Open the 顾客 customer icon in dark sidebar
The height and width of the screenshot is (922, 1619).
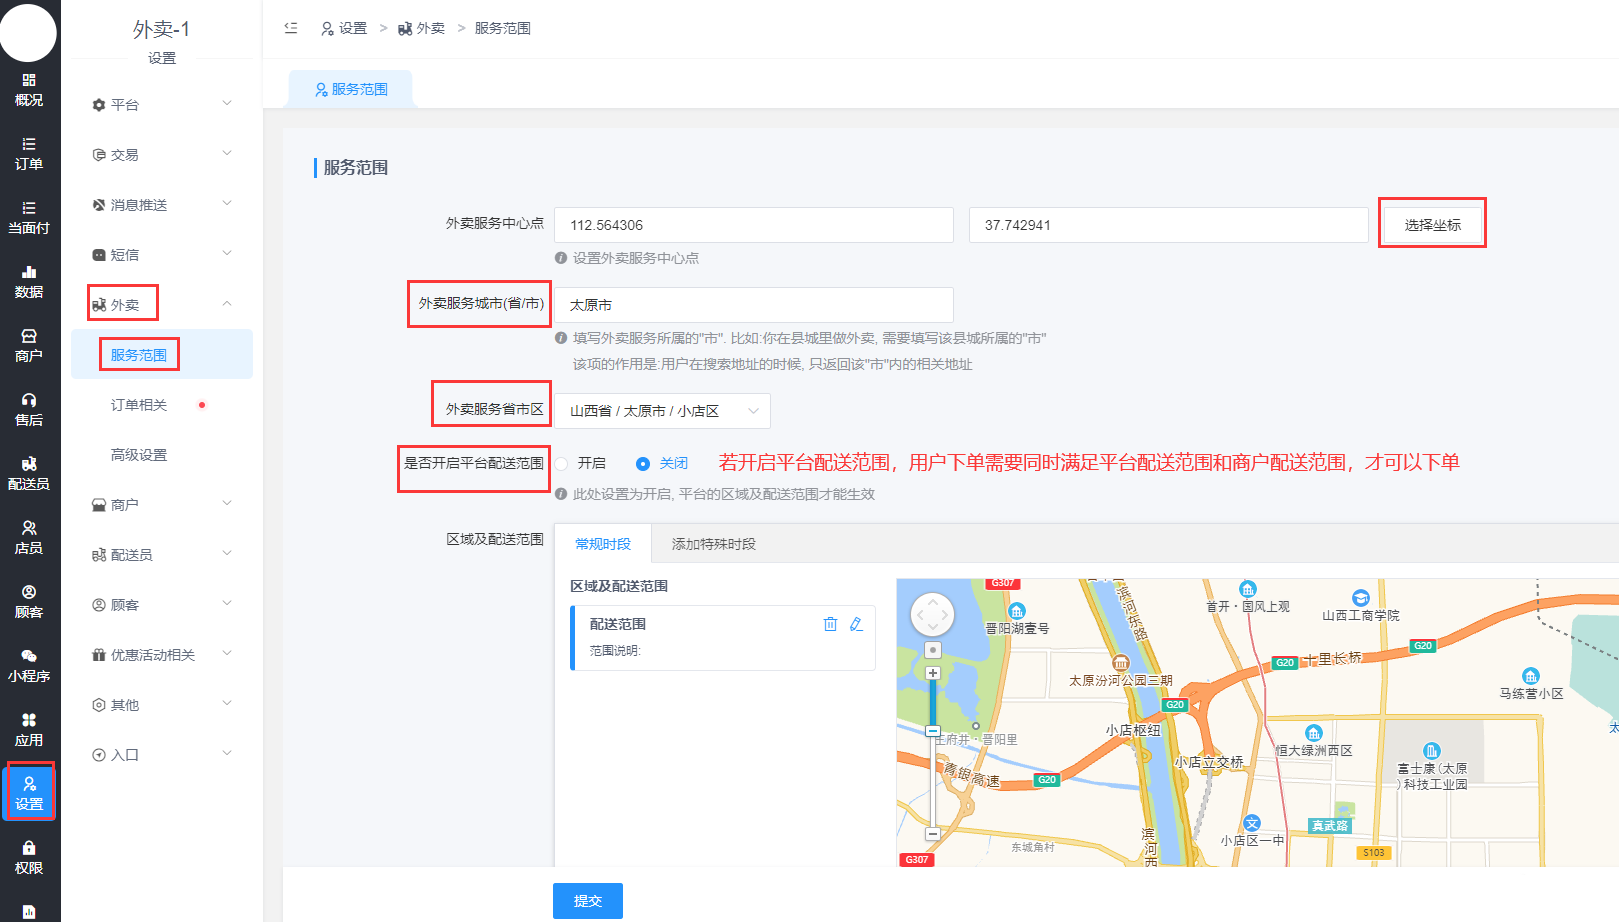(x=29, y=602)
